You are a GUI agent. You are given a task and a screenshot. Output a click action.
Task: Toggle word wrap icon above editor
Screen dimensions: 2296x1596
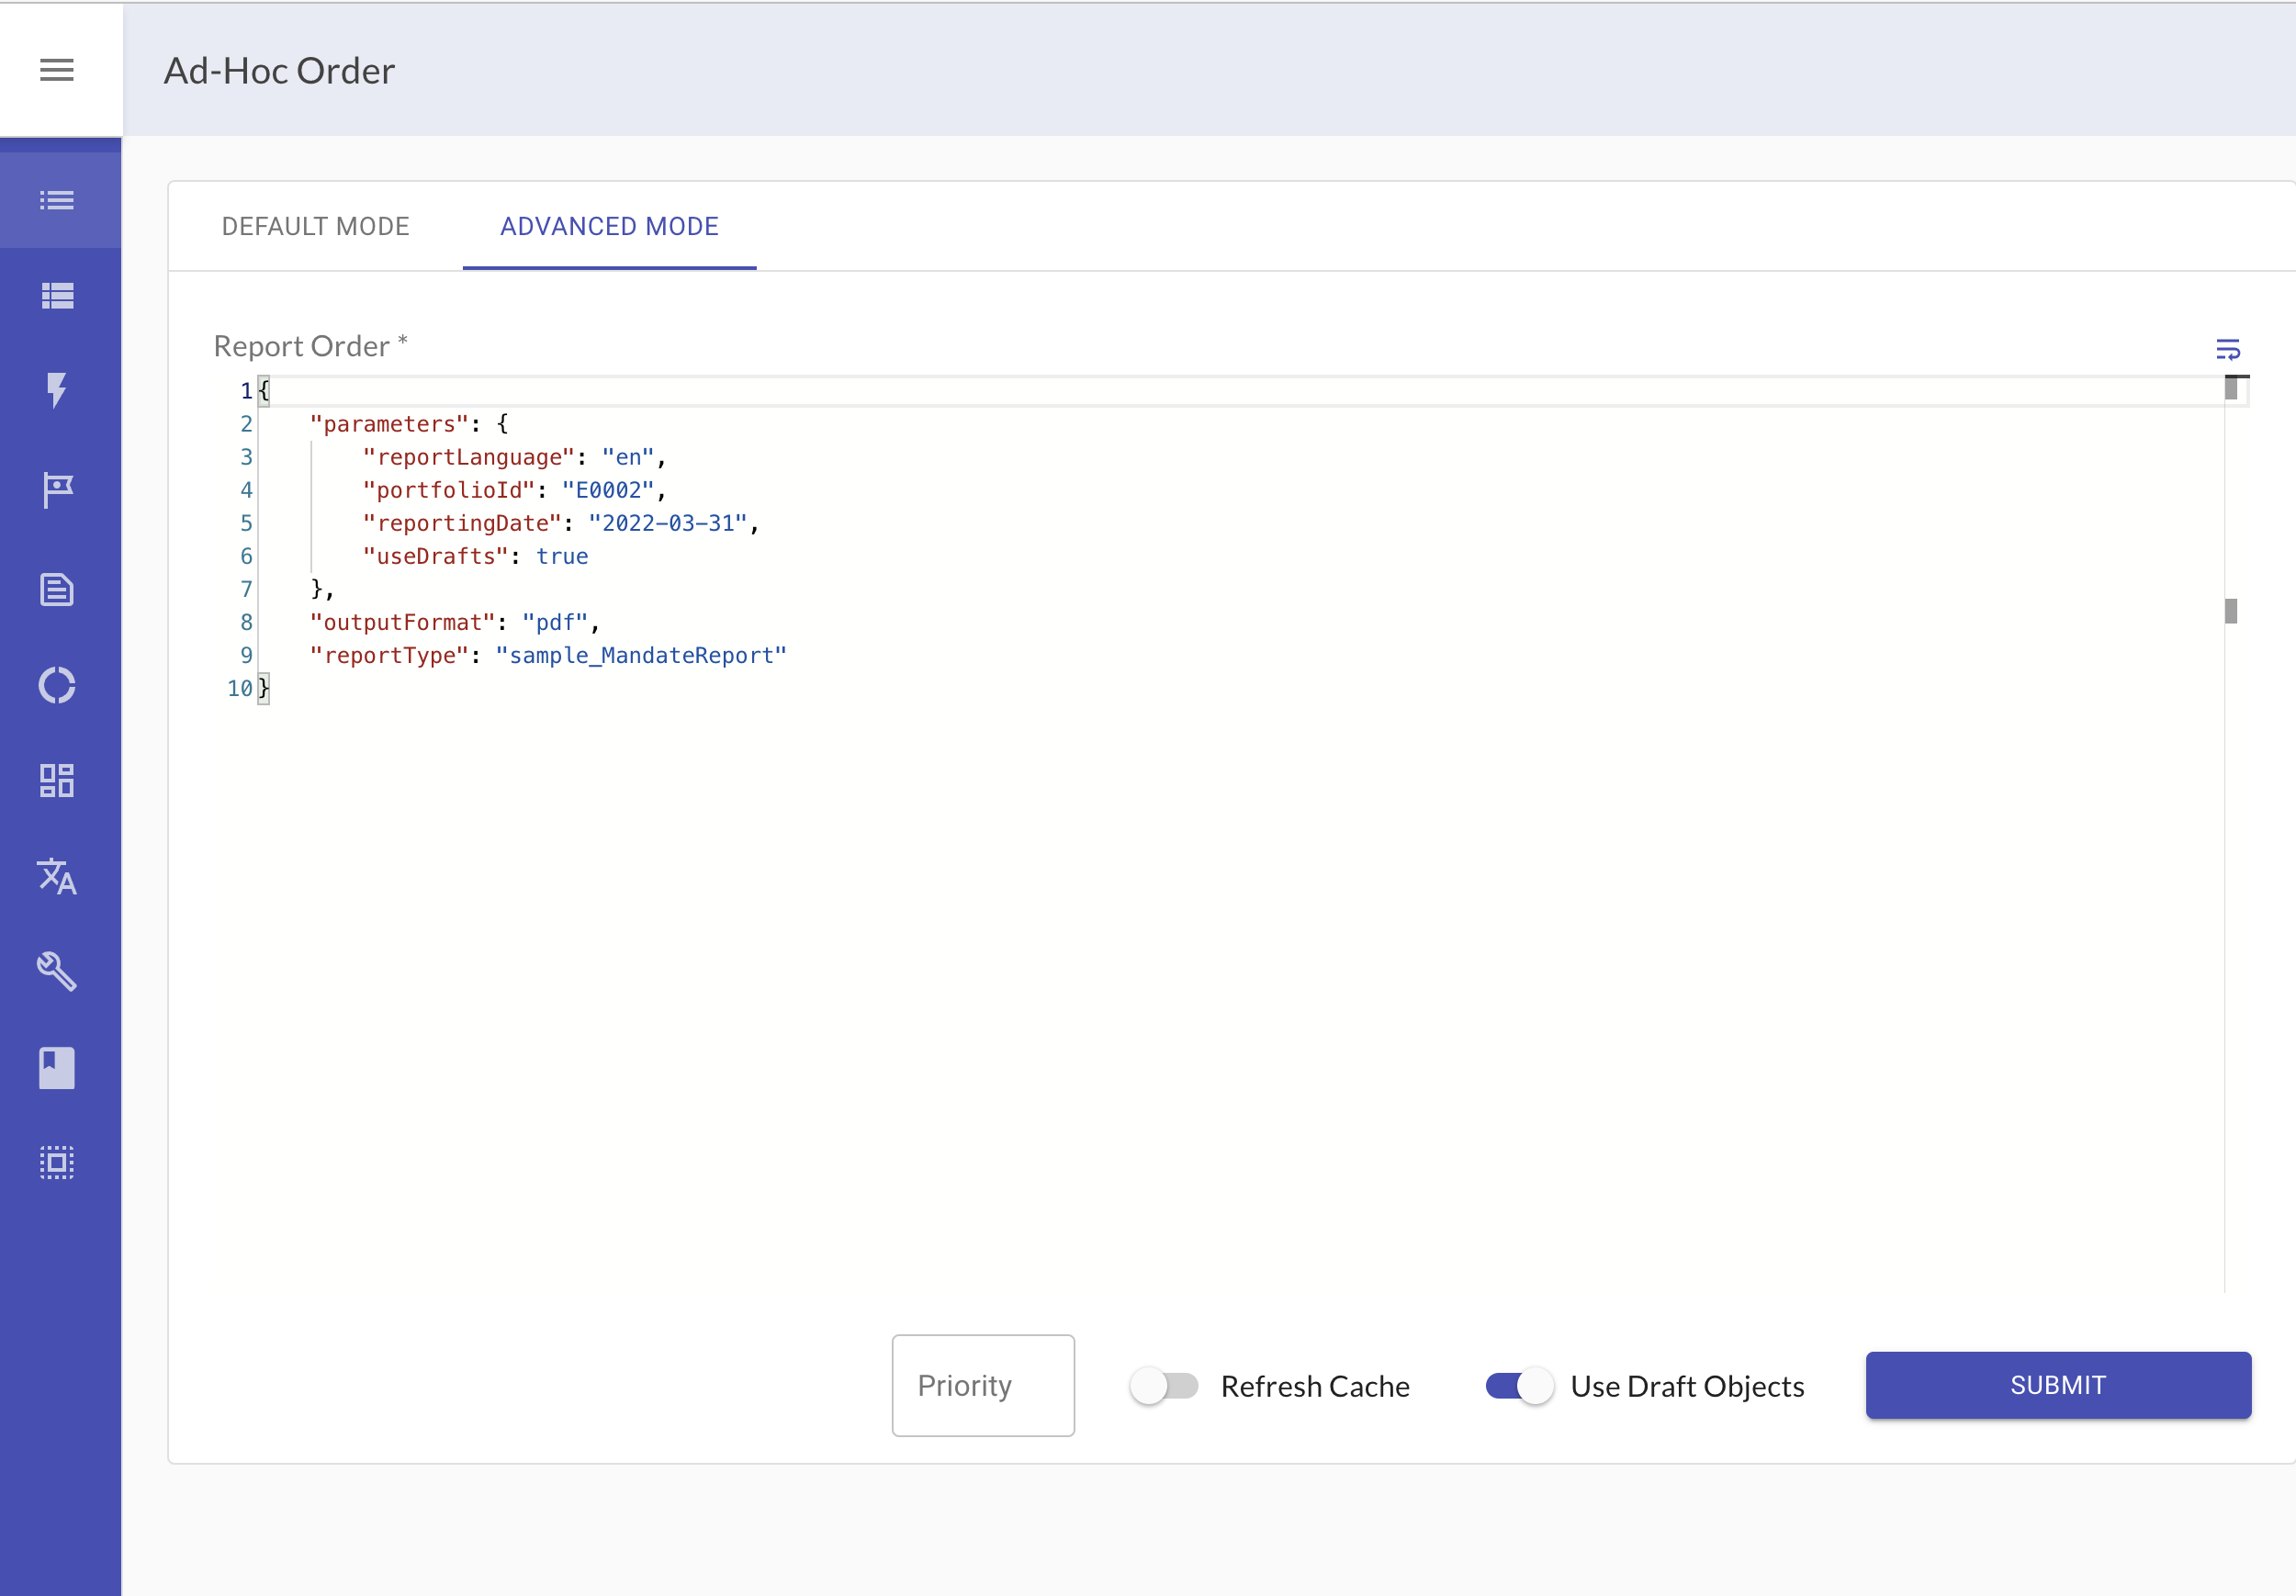[x=2227, y=349]
